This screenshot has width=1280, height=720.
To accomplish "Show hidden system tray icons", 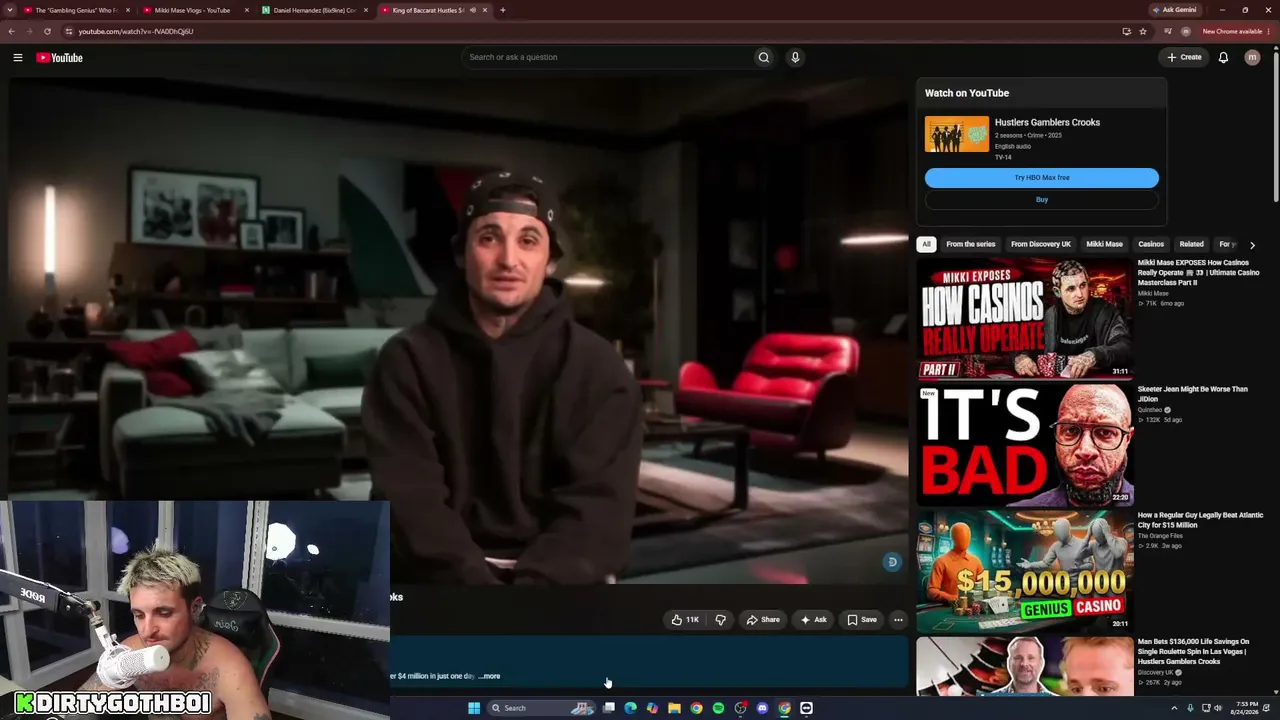I will [1174, 708].
